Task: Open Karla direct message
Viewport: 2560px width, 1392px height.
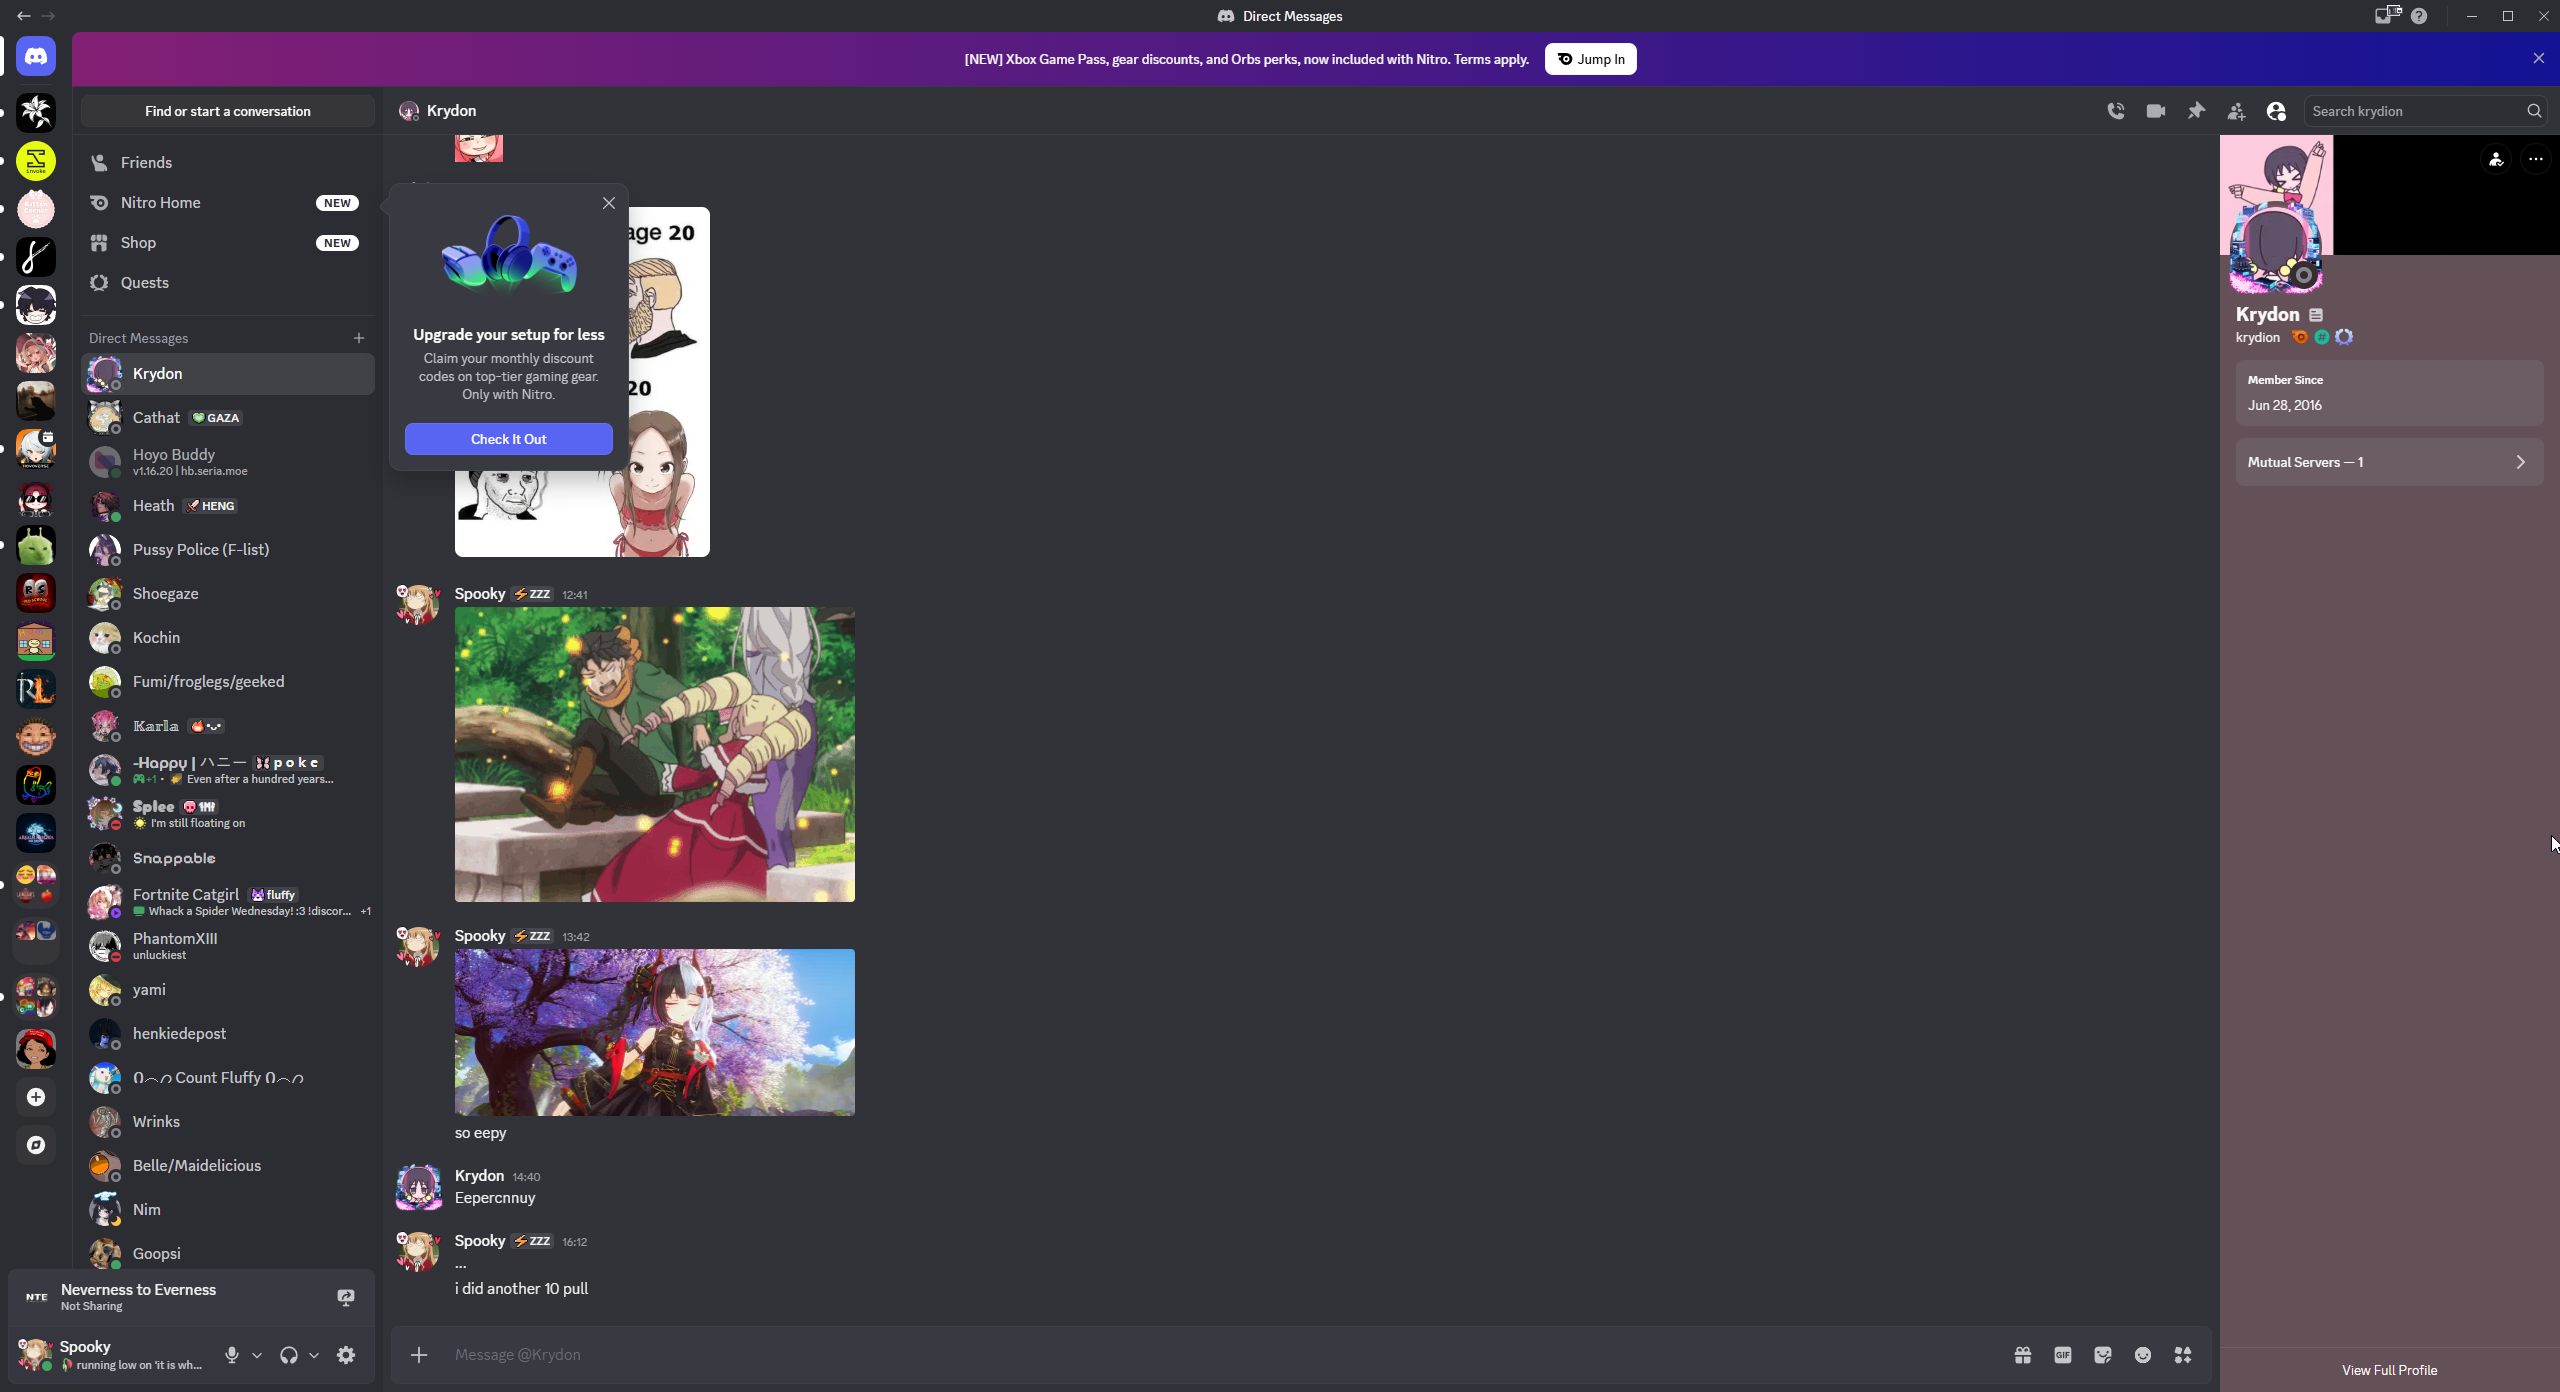Action: pyautogui.click(x=228, y=725)
